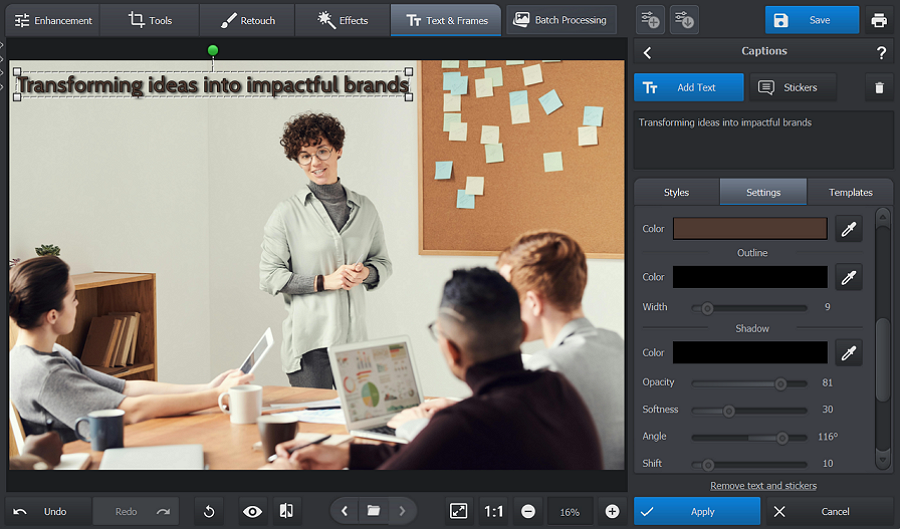
Task: Zoom in with plus icon
Action: tap(612, 511)
